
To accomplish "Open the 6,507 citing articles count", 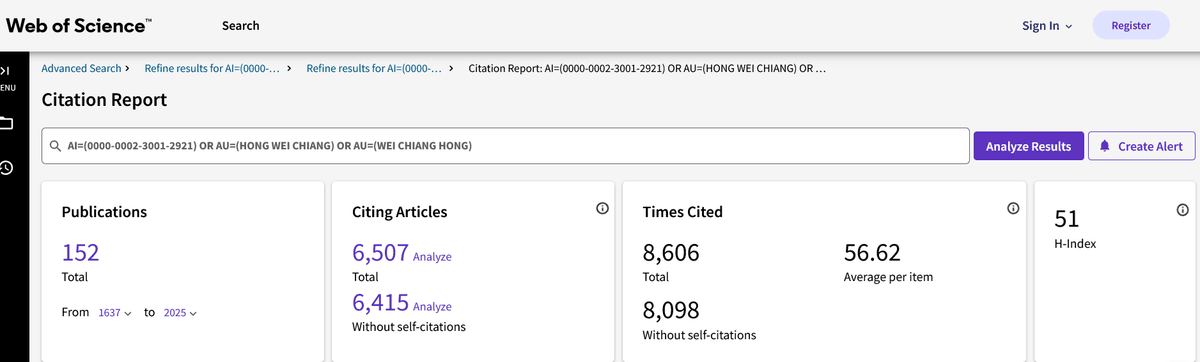I will [380, 253].
